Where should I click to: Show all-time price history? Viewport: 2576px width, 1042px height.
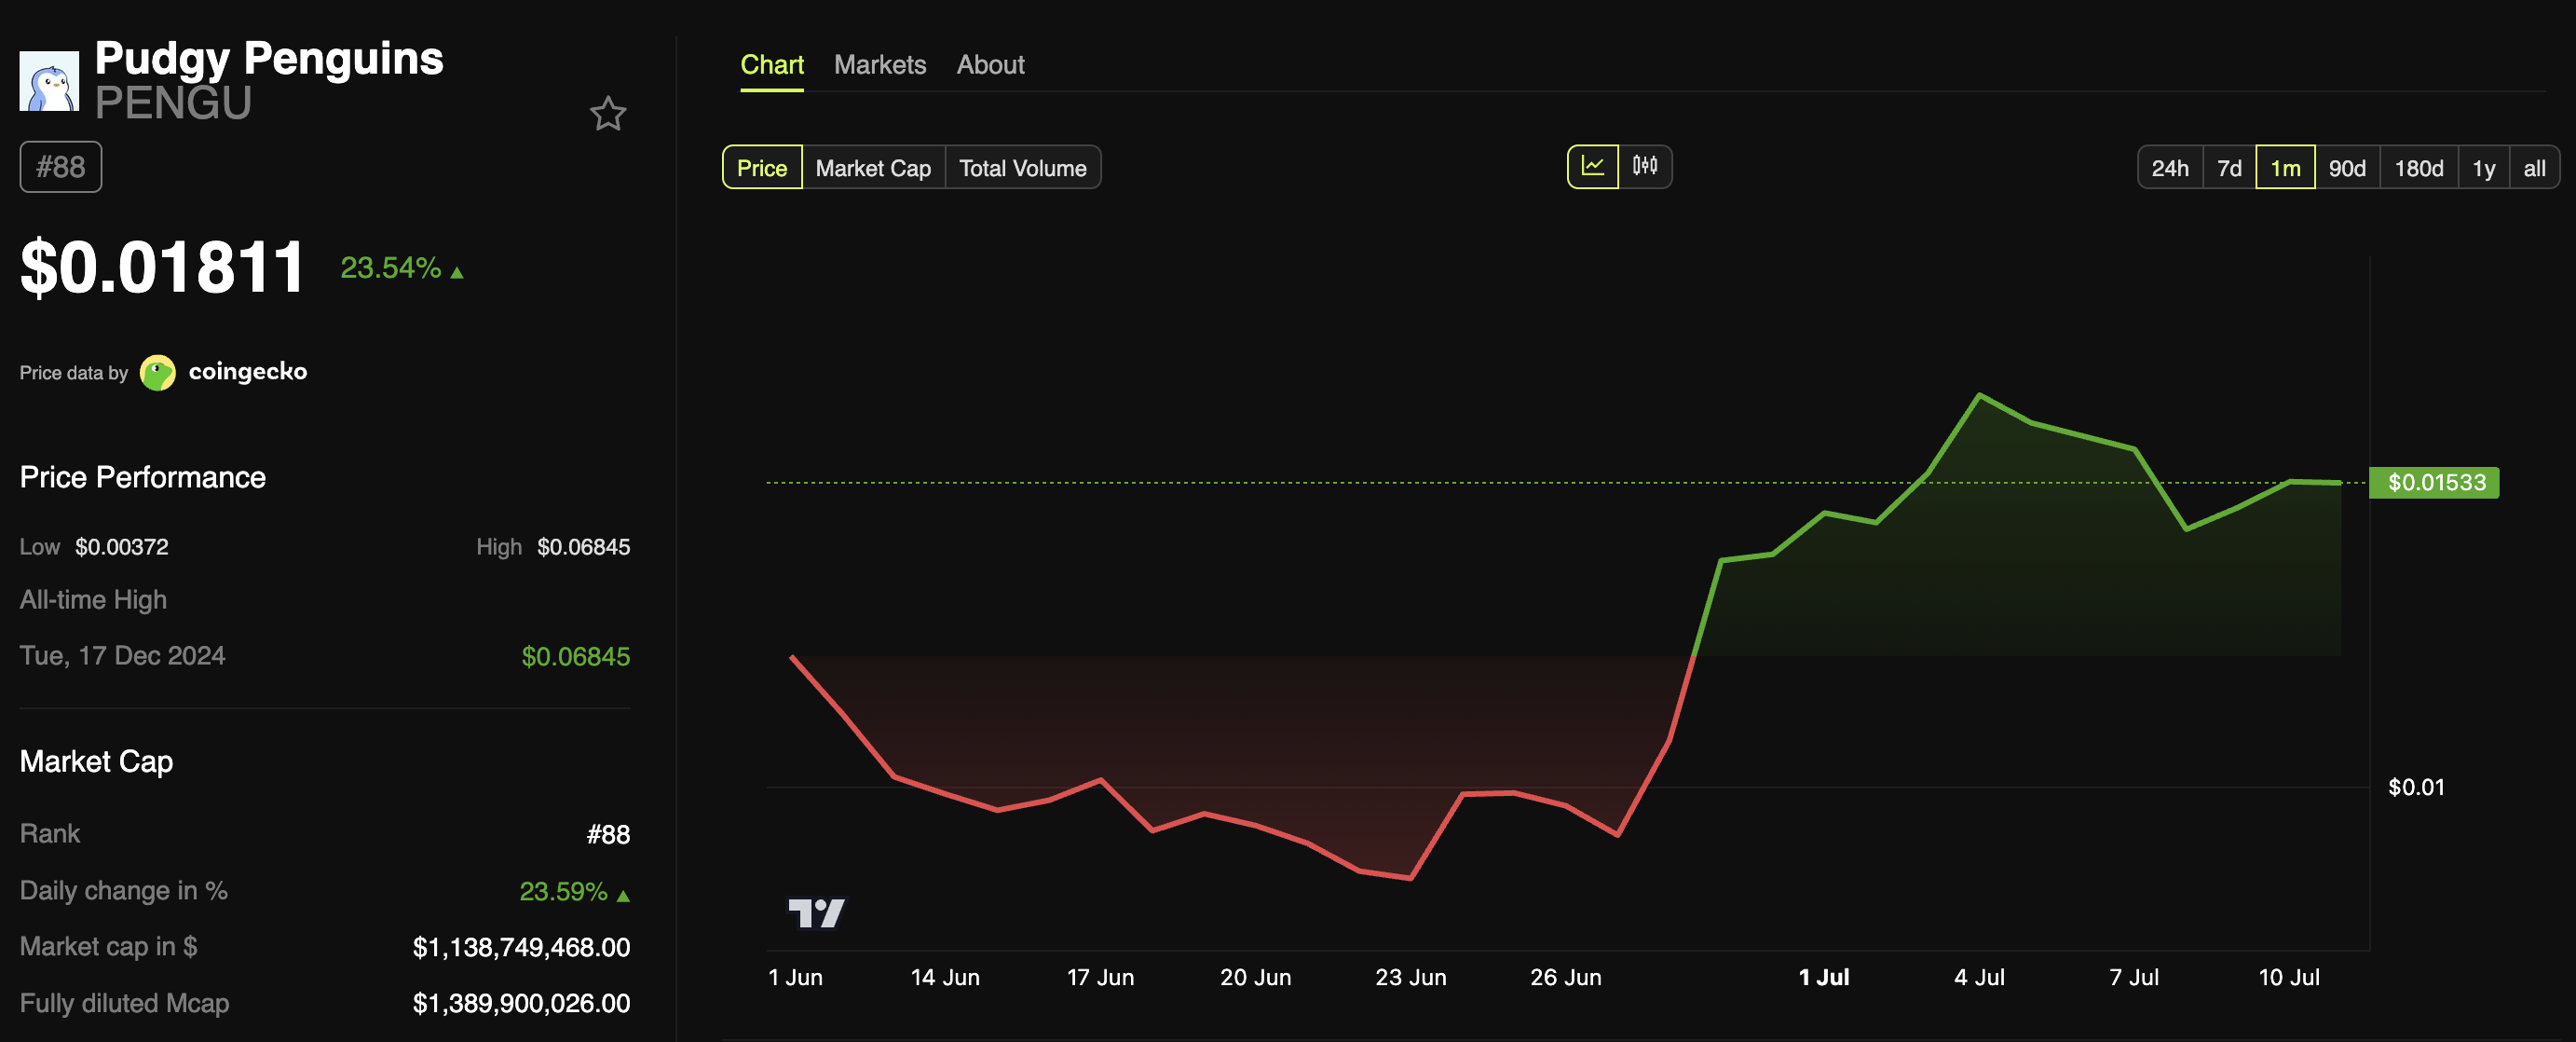[x=2533, y=168]
